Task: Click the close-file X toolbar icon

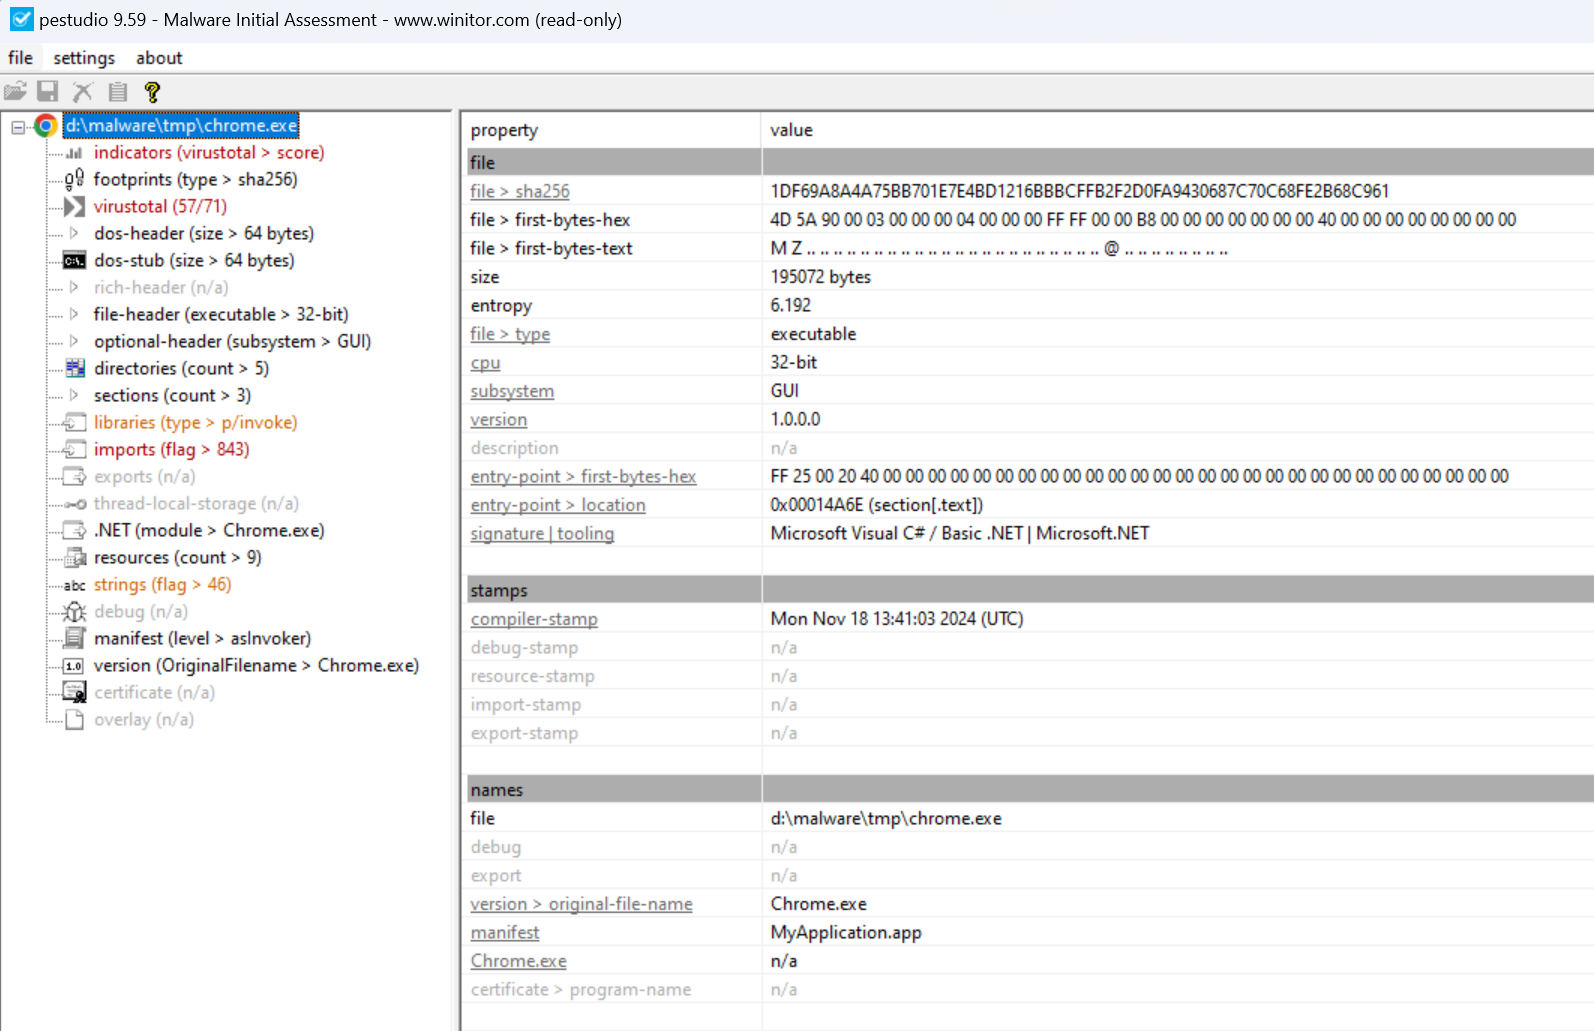Action: coord(83,92)
